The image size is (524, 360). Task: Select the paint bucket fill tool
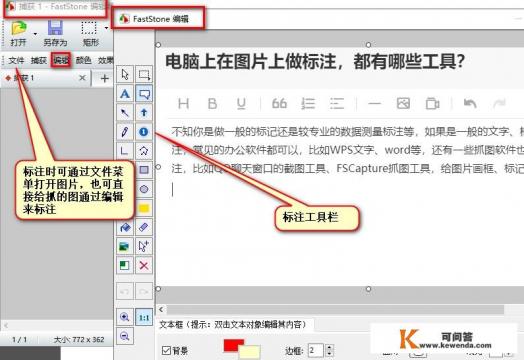click(x=125, y=228)
